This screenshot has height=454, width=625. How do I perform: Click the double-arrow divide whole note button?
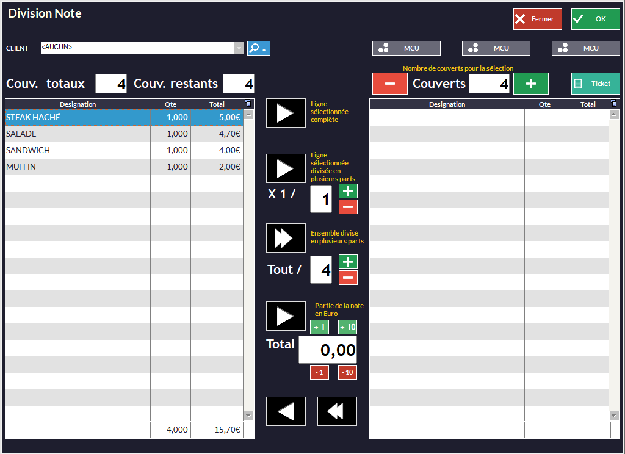pyautogui.click(x=285, y=238)
